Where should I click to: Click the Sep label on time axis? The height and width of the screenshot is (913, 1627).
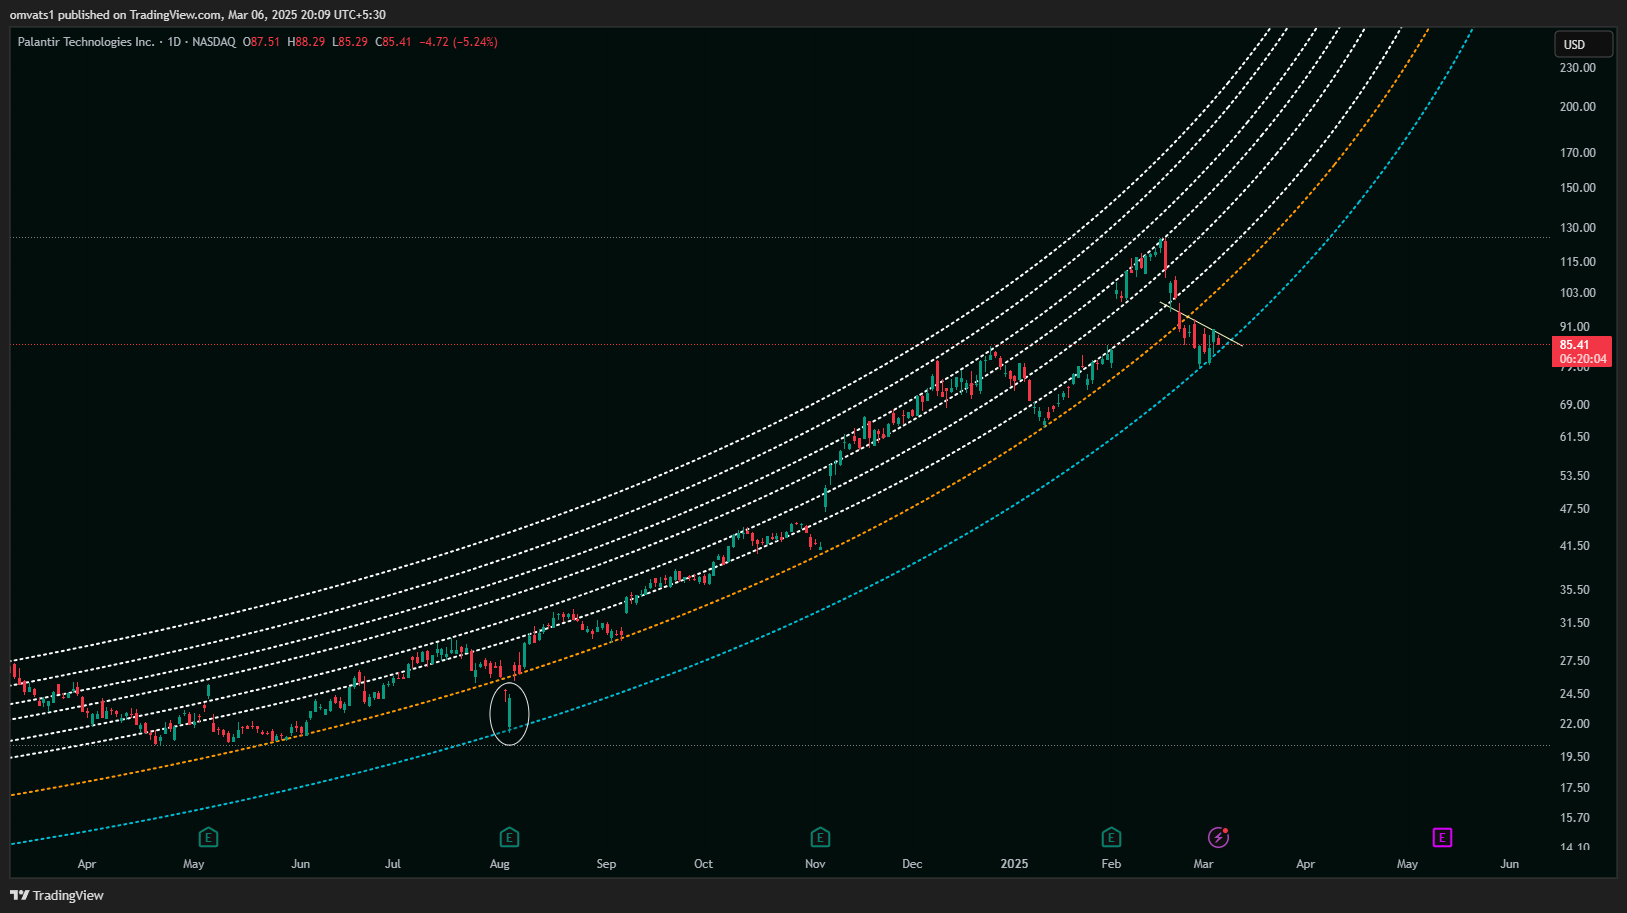(606, 864)
